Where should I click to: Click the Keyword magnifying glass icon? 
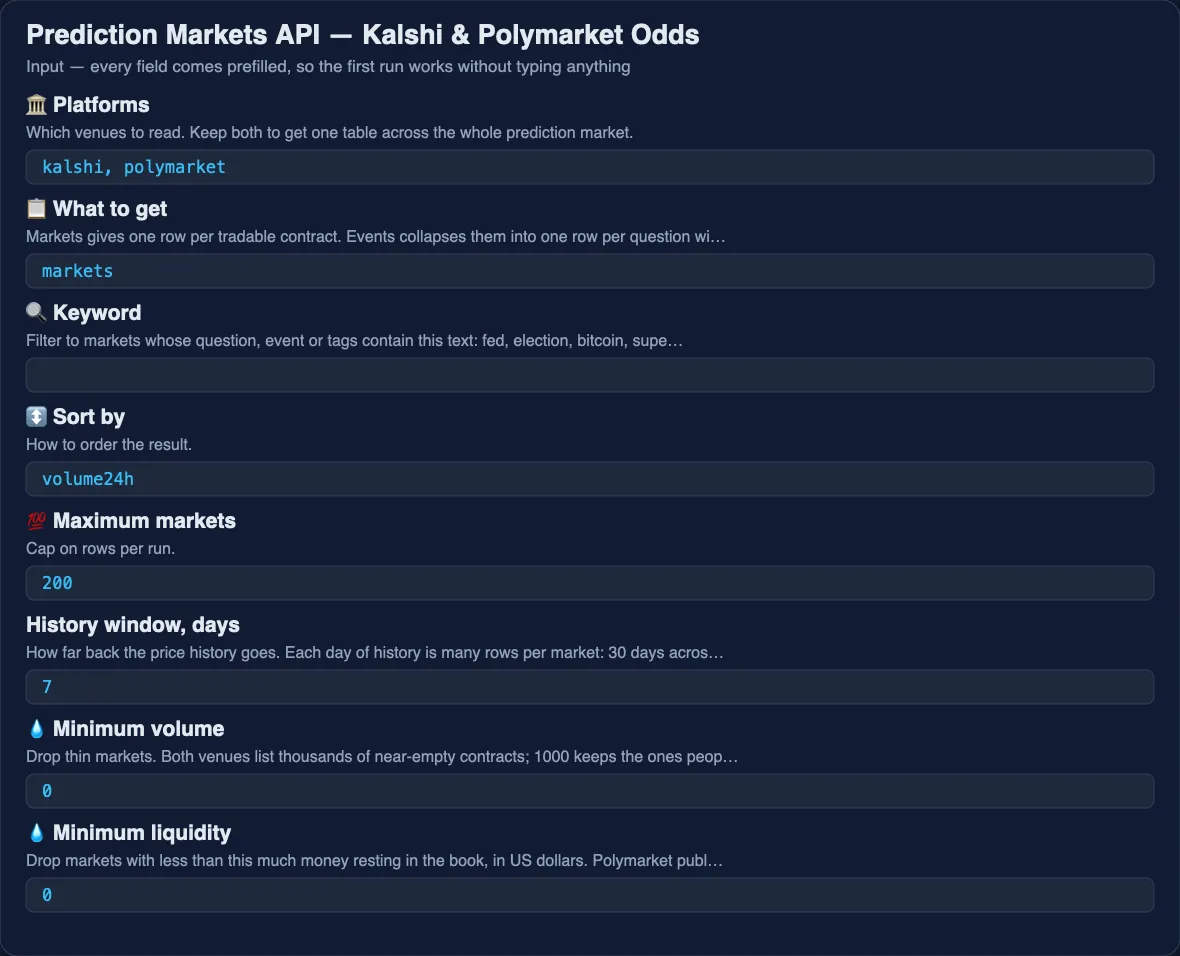(36, 312)
